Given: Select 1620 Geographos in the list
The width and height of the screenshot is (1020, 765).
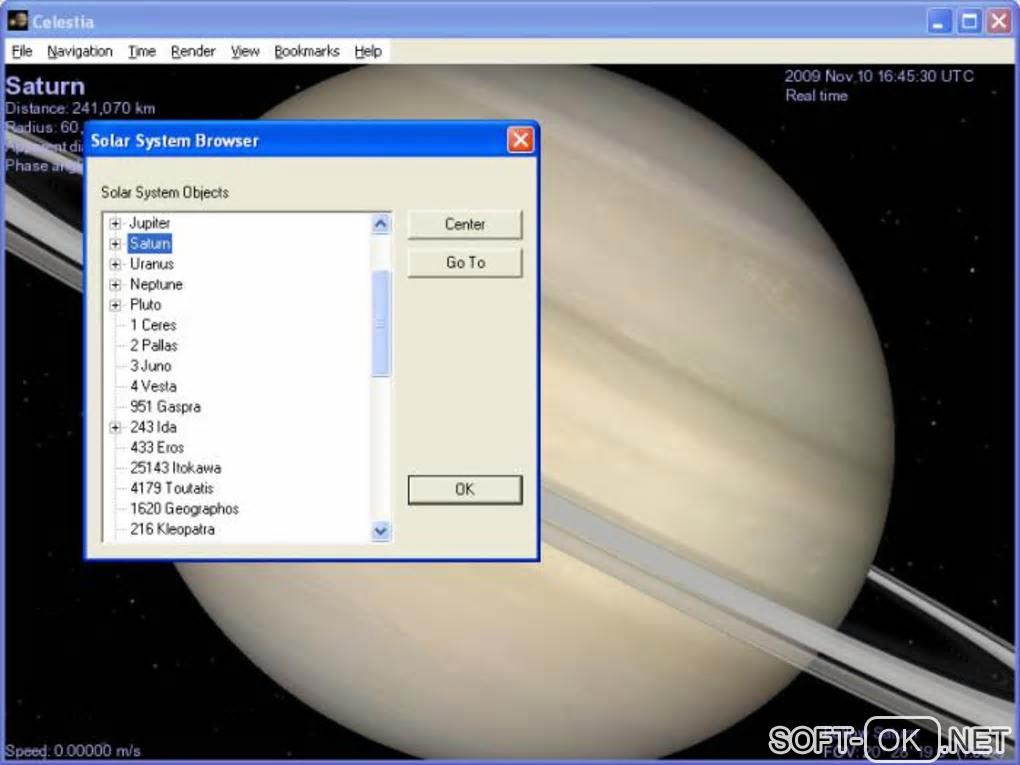Looking at the screenshot, I should tap(184, 509).
